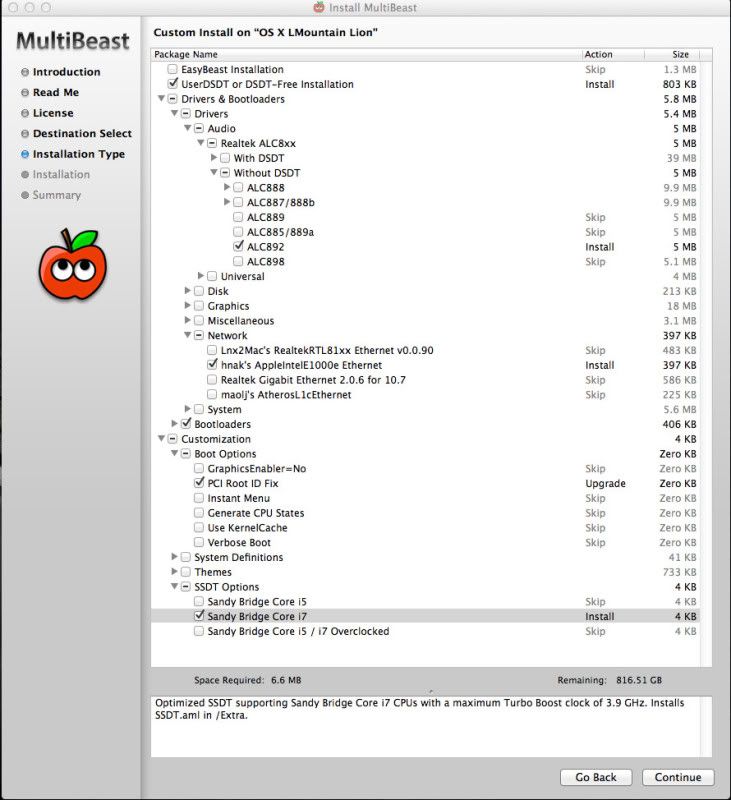Viewport: 731px width, 800px height.
Task: Check the EasyBeast Installation checkbox
Action: pos(172,69)
